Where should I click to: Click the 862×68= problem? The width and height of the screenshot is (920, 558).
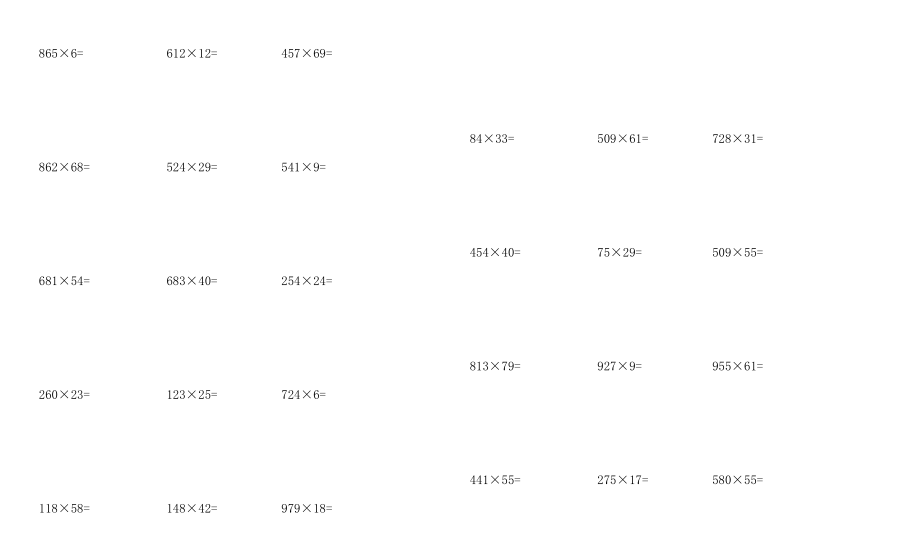pos(64,167)
